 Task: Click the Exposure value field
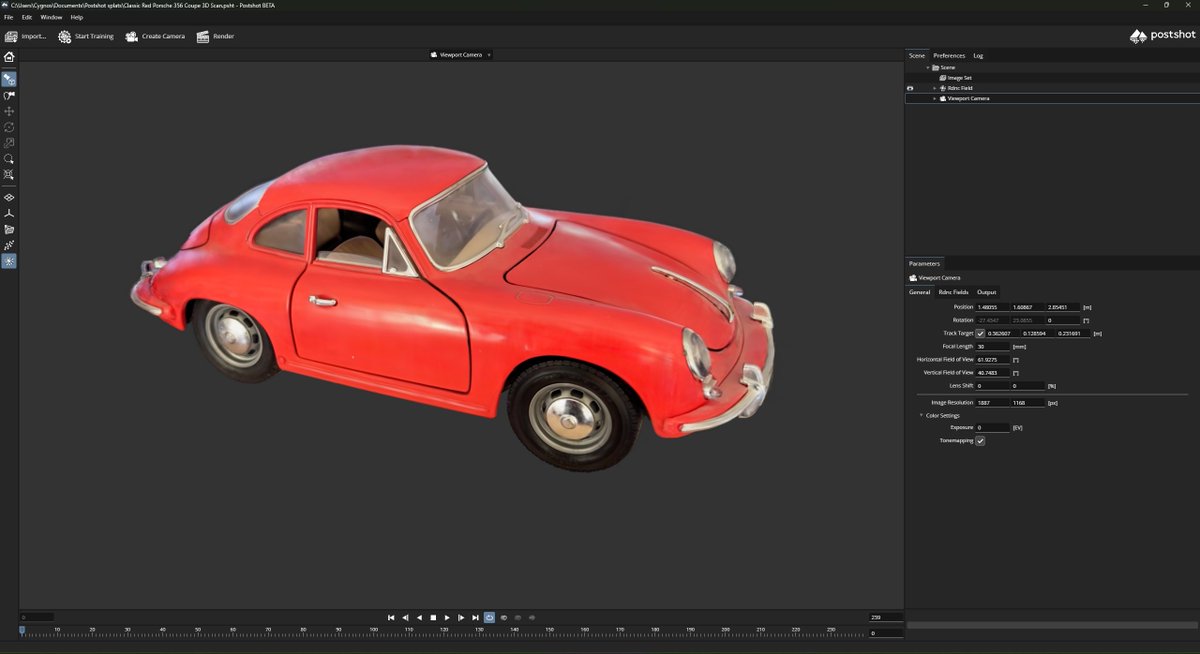pos(993,428)
